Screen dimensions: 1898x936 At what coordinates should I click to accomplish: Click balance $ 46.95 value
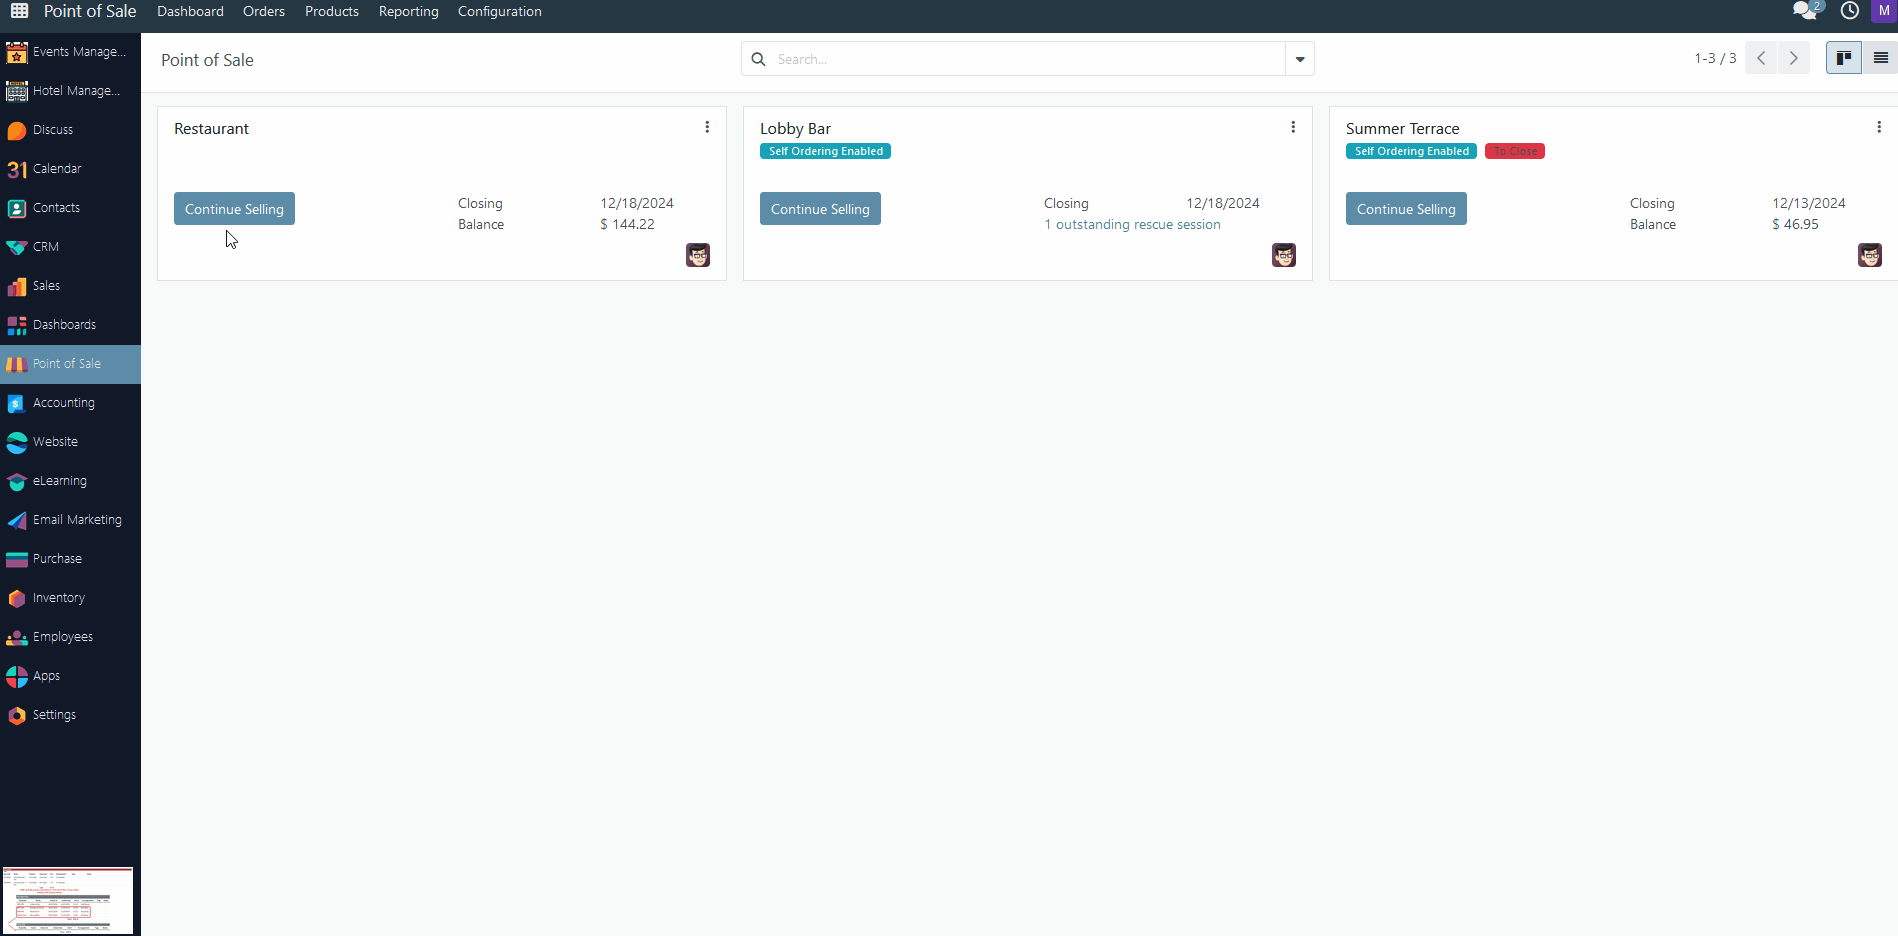1795,224
